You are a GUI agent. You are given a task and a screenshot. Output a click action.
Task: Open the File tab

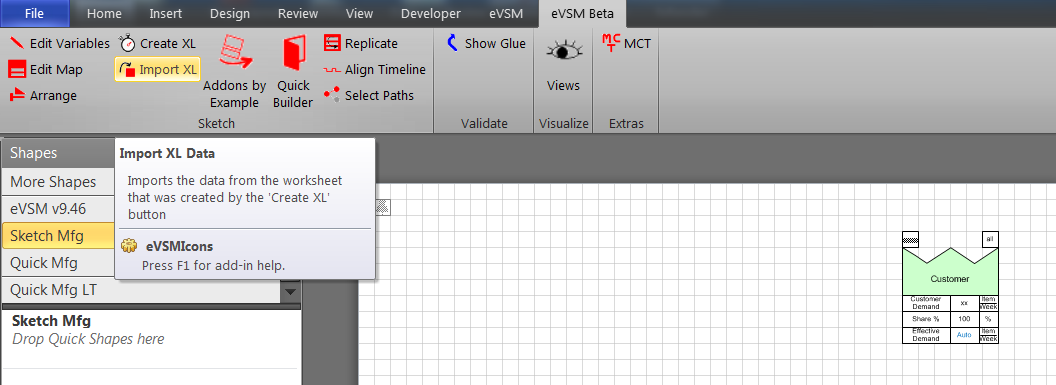point(34,13)
